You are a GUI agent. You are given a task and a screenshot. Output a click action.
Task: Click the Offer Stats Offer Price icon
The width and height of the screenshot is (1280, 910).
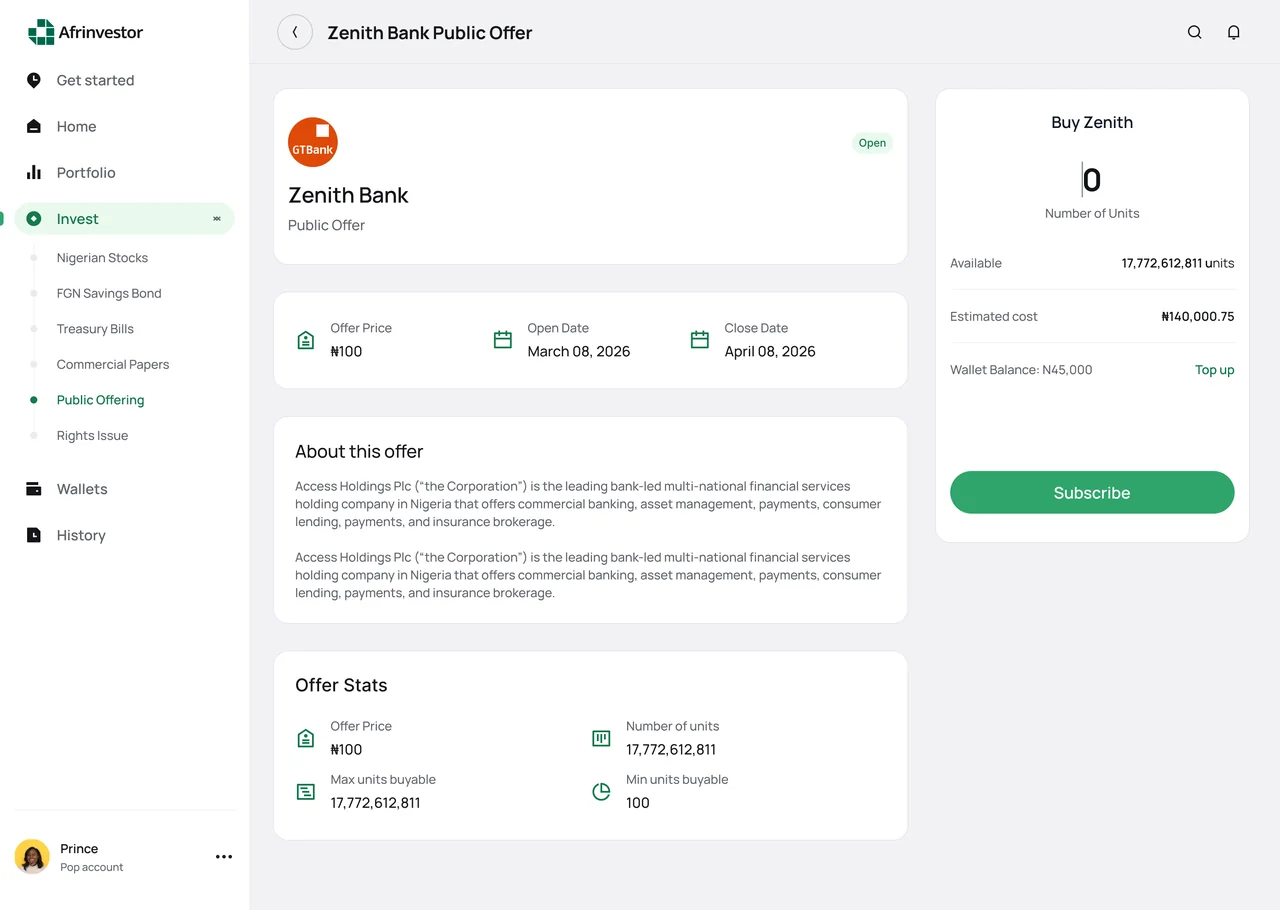click(306, 738)
